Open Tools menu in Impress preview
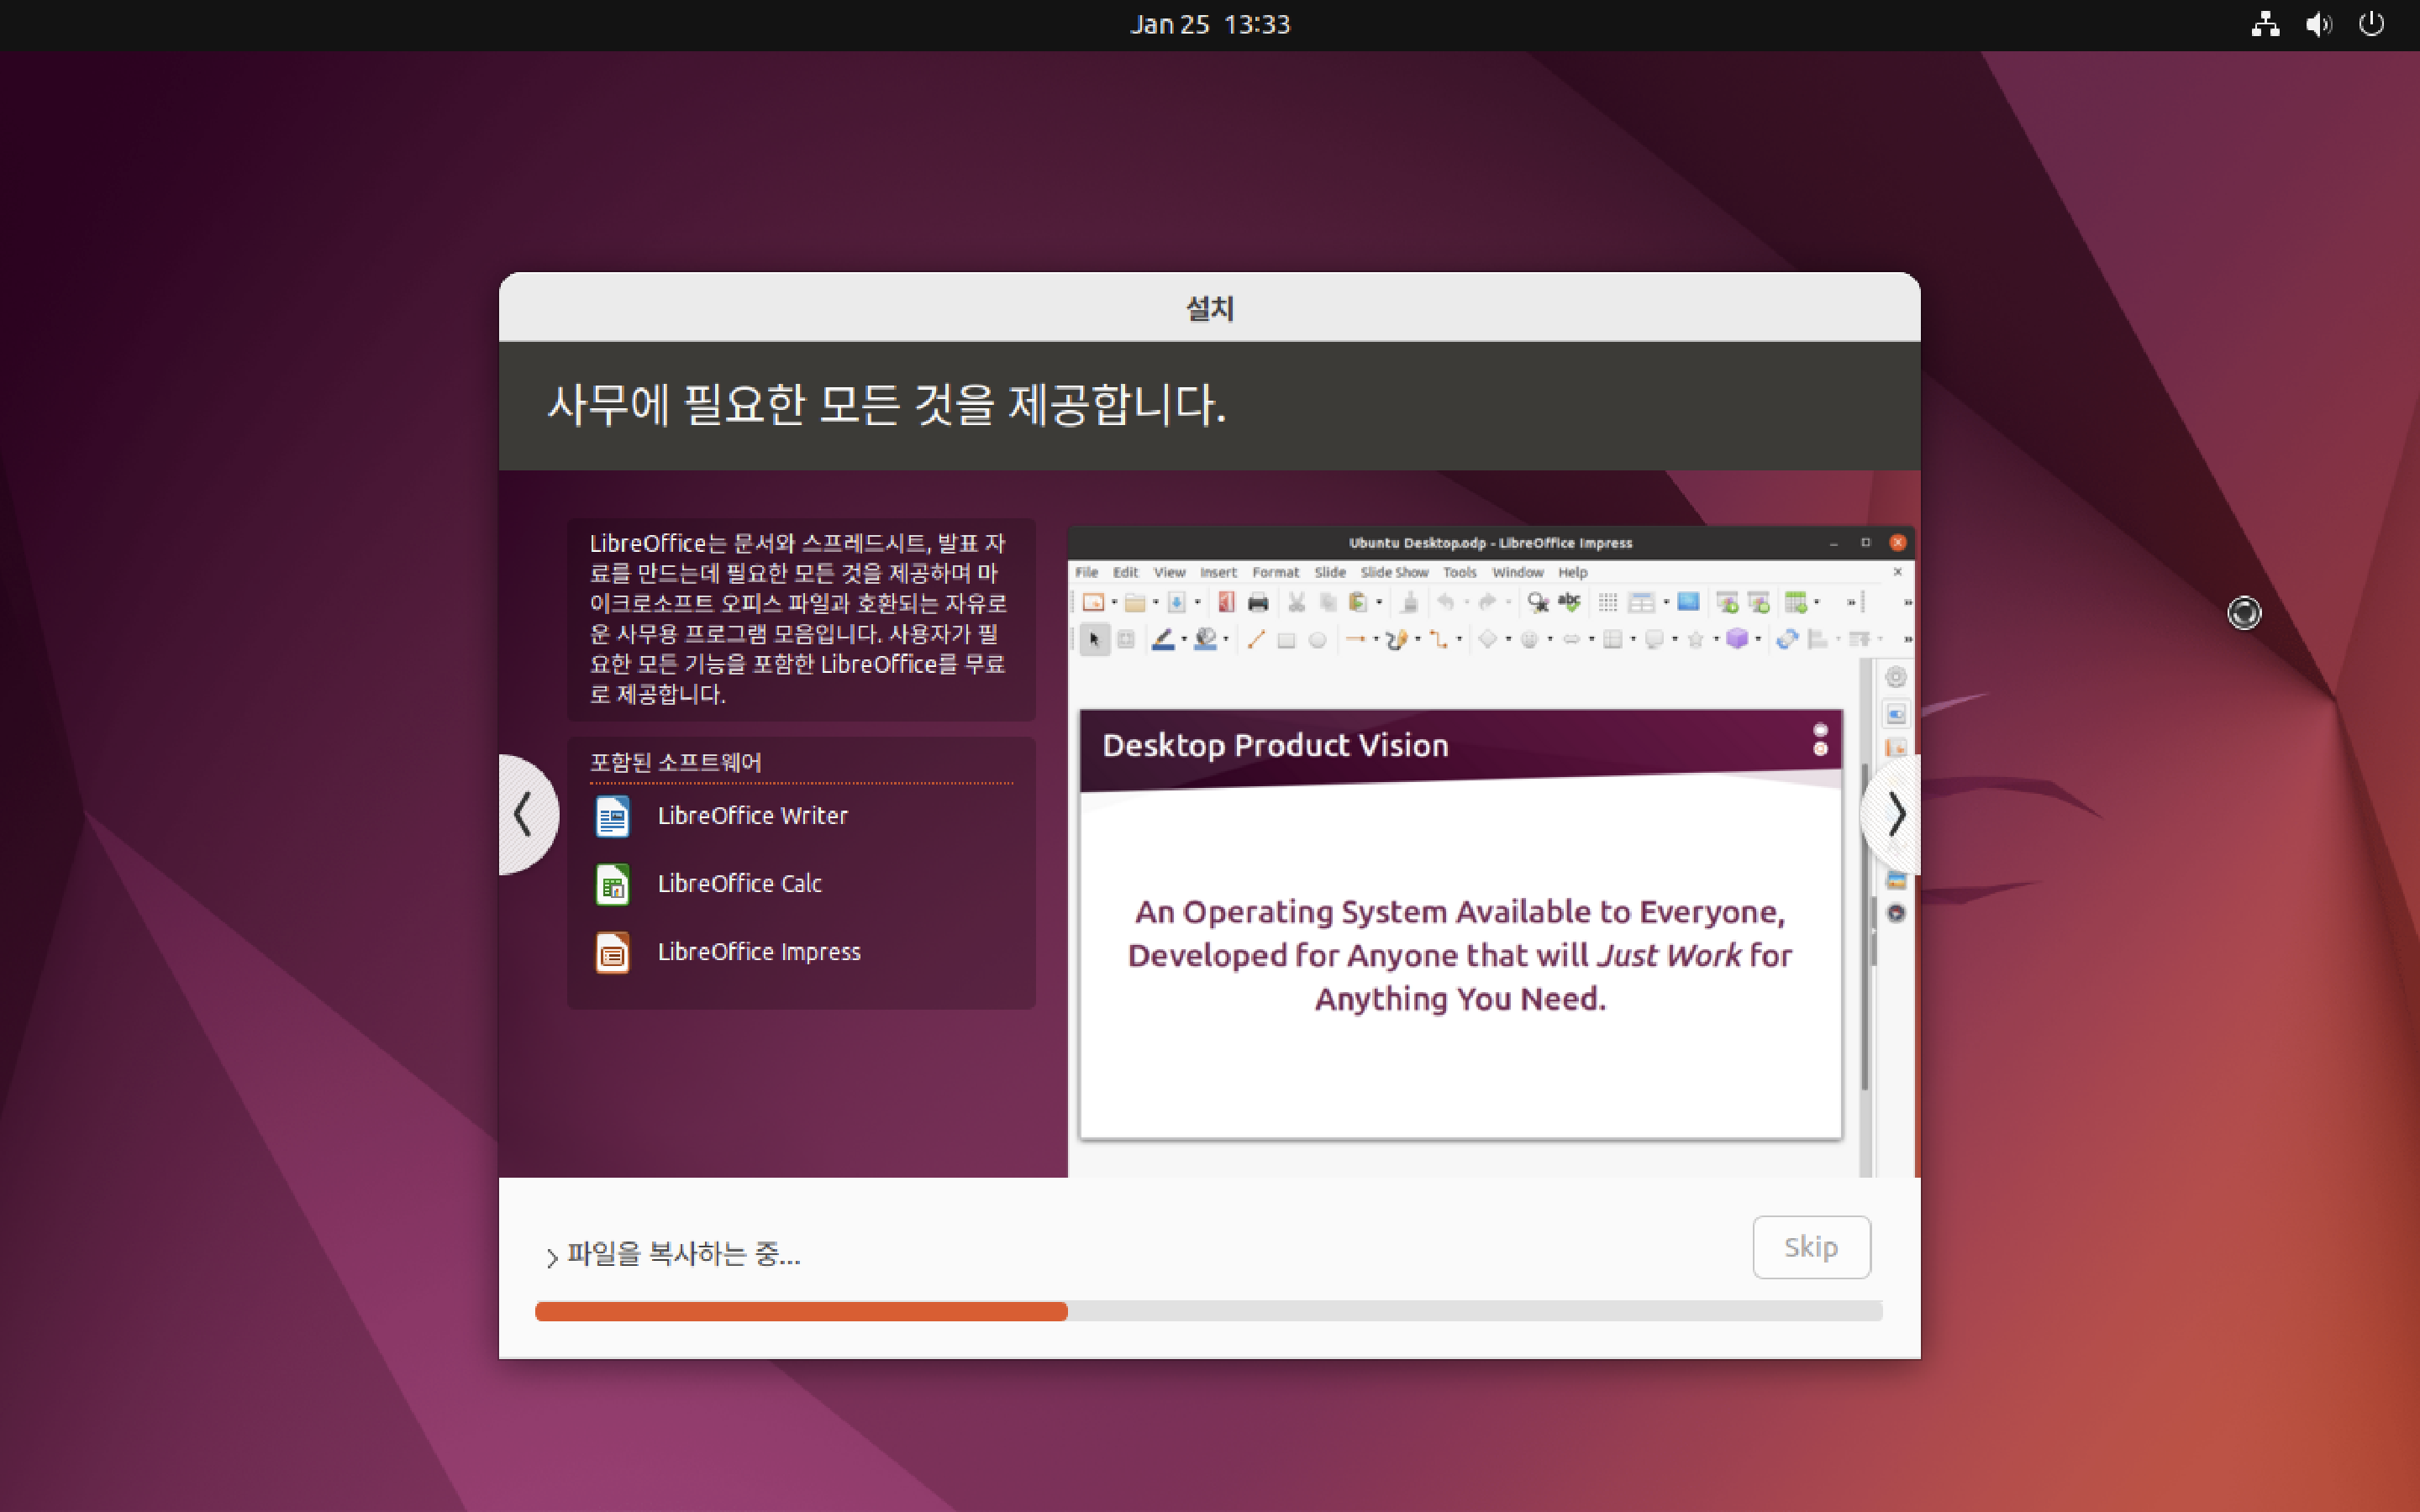The height and width of the screenshot is (1512, 2420). tap(1459, 572)
